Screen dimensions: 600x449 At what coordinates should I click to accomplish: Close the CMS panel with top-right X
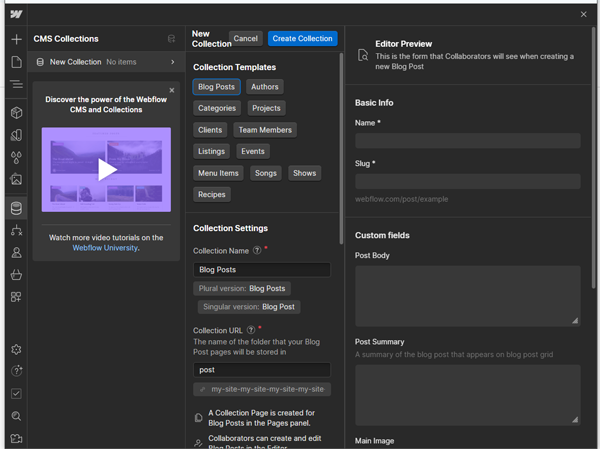(584, 14)
